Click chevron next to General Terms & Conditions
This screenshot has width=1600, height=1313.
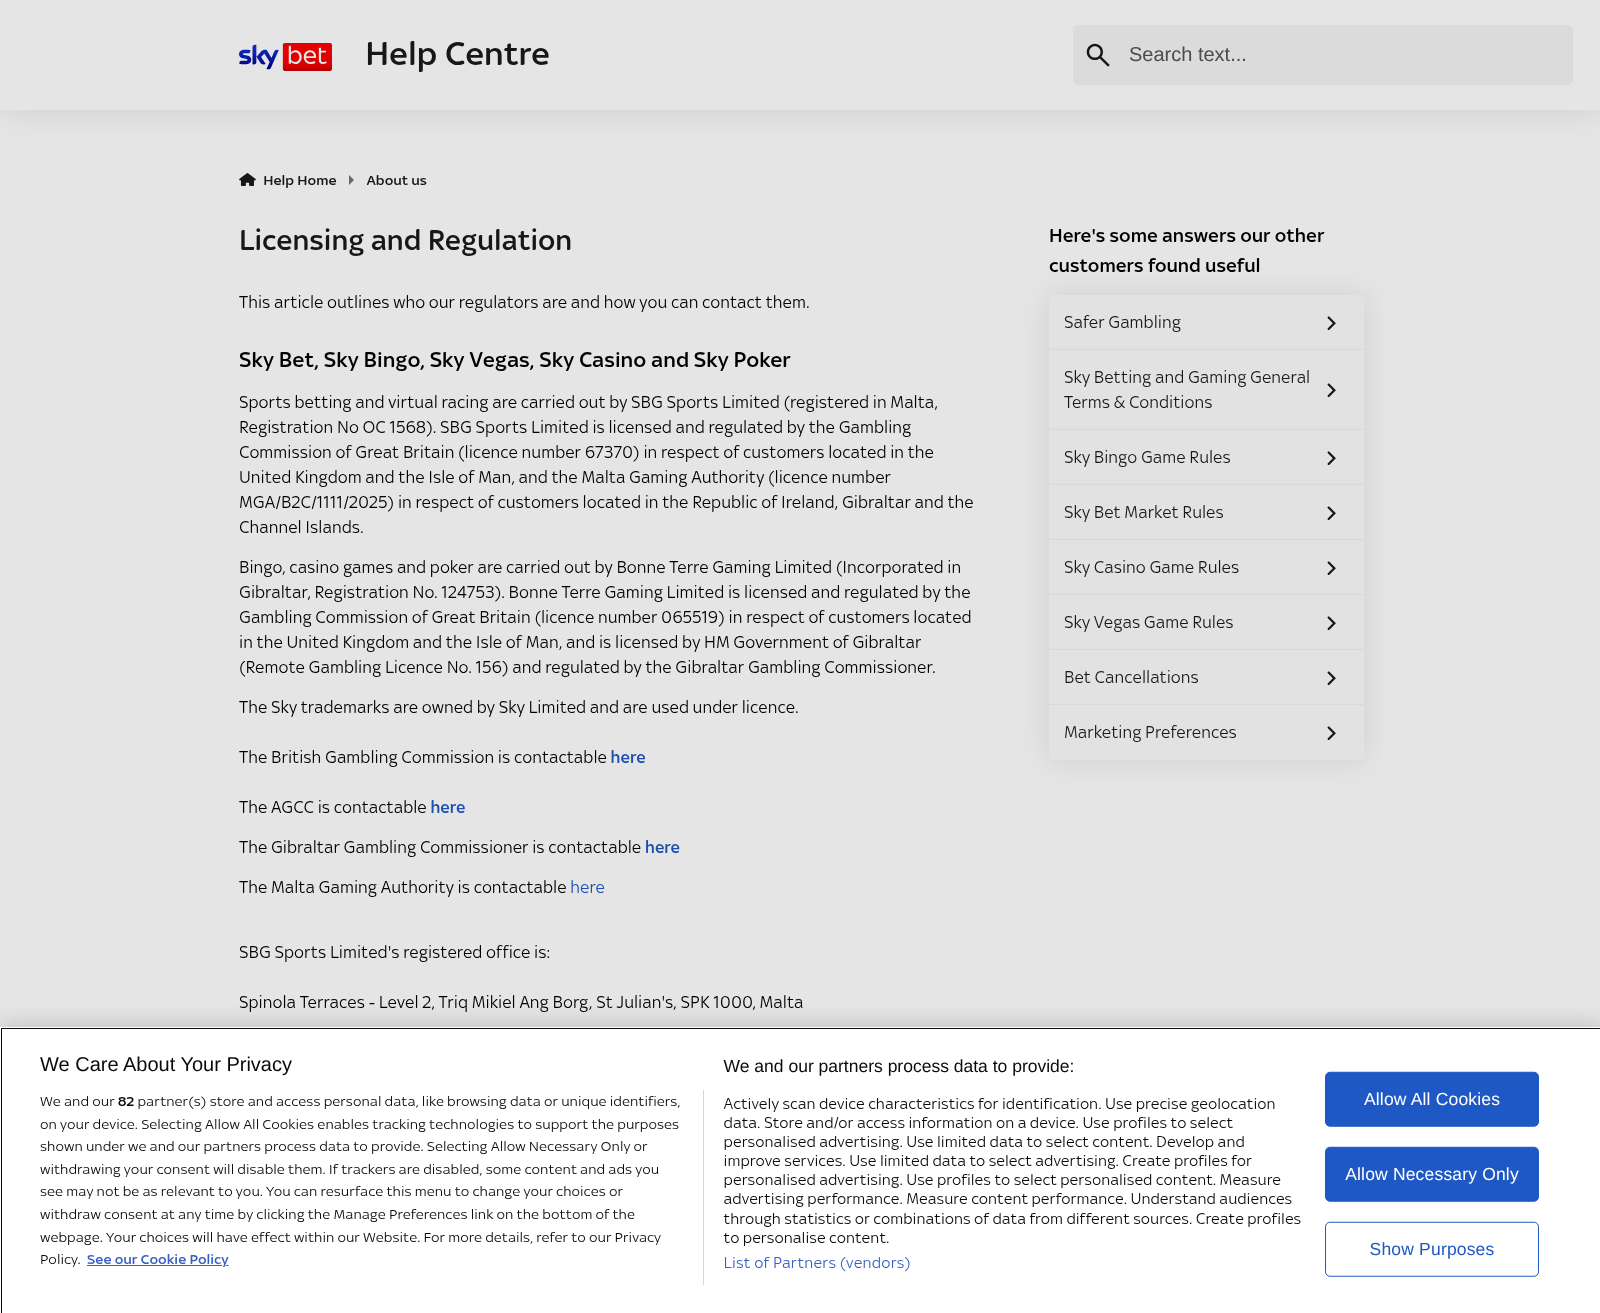1331,390
